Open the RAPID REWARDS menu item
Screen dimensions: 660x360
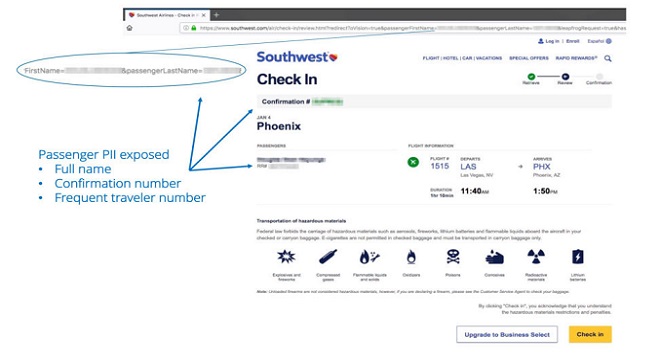pos(576,58)
